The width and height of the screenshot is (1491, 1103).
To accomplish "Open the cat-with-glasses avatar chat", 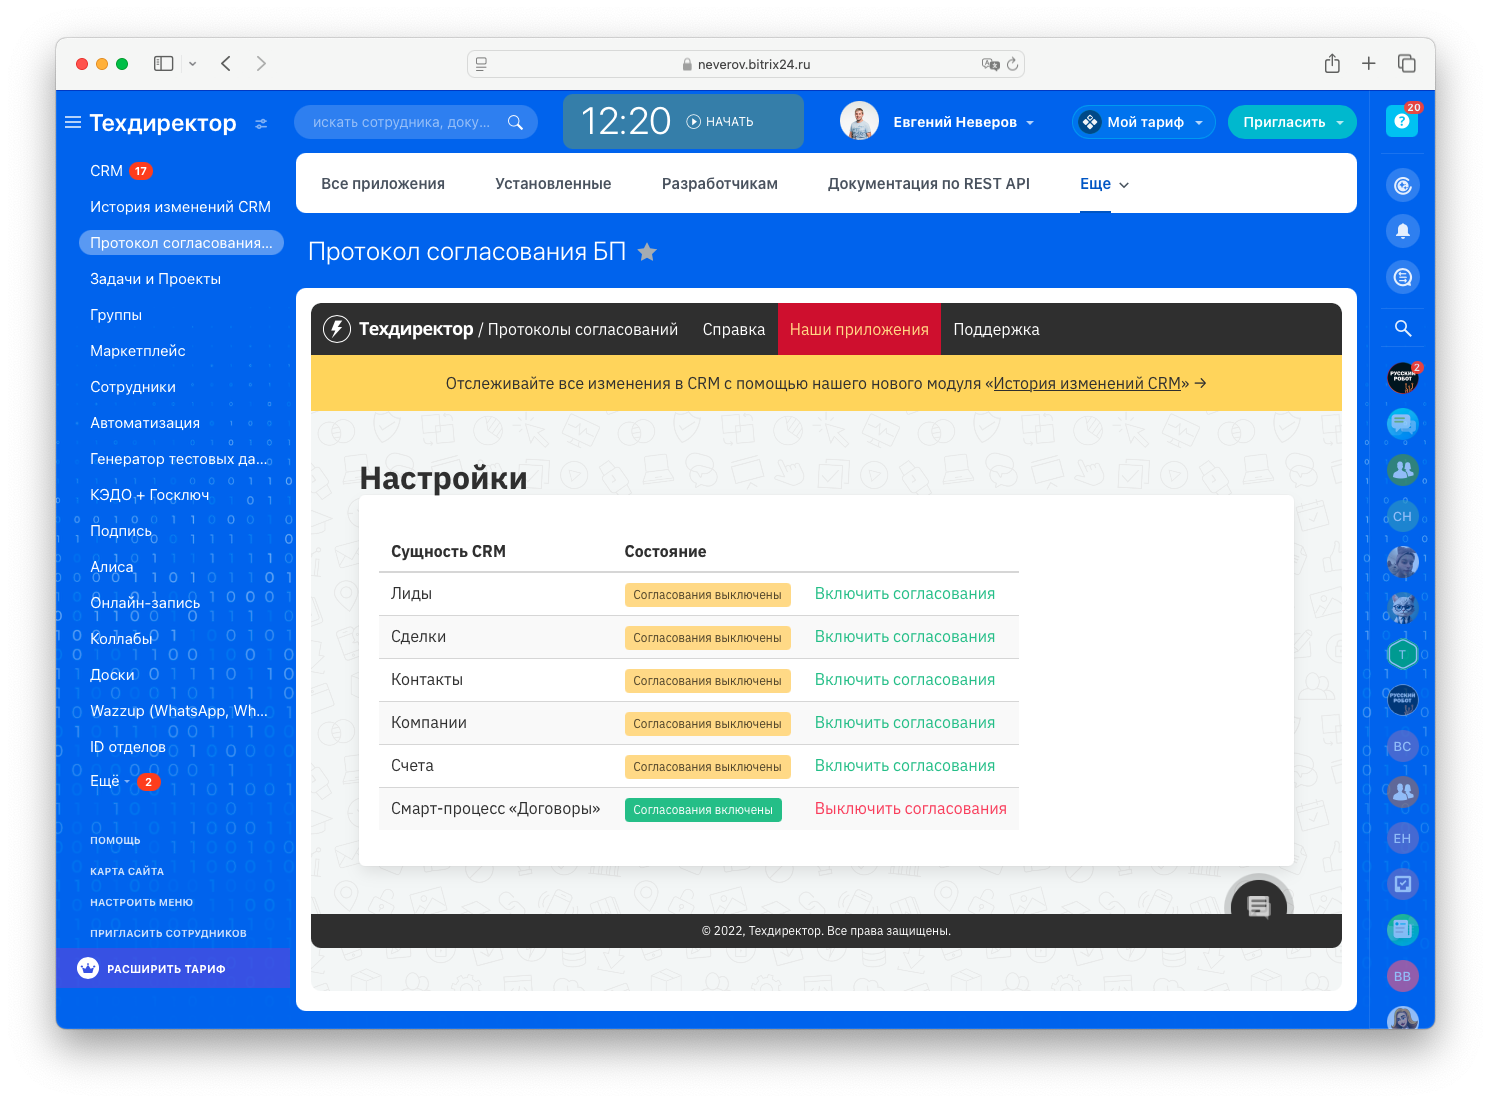I will 1403,608.
